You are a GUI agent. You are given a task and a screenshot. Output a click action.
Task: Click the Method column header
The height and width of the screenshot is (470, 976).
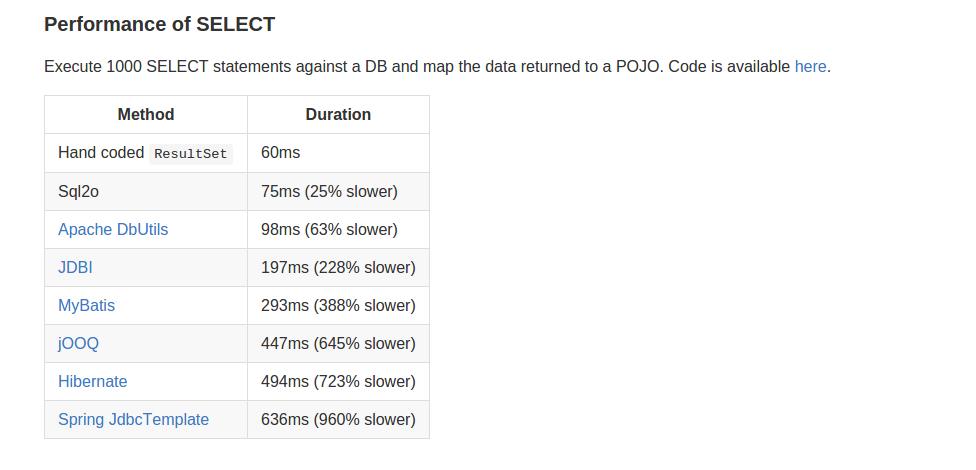point(146,115)
